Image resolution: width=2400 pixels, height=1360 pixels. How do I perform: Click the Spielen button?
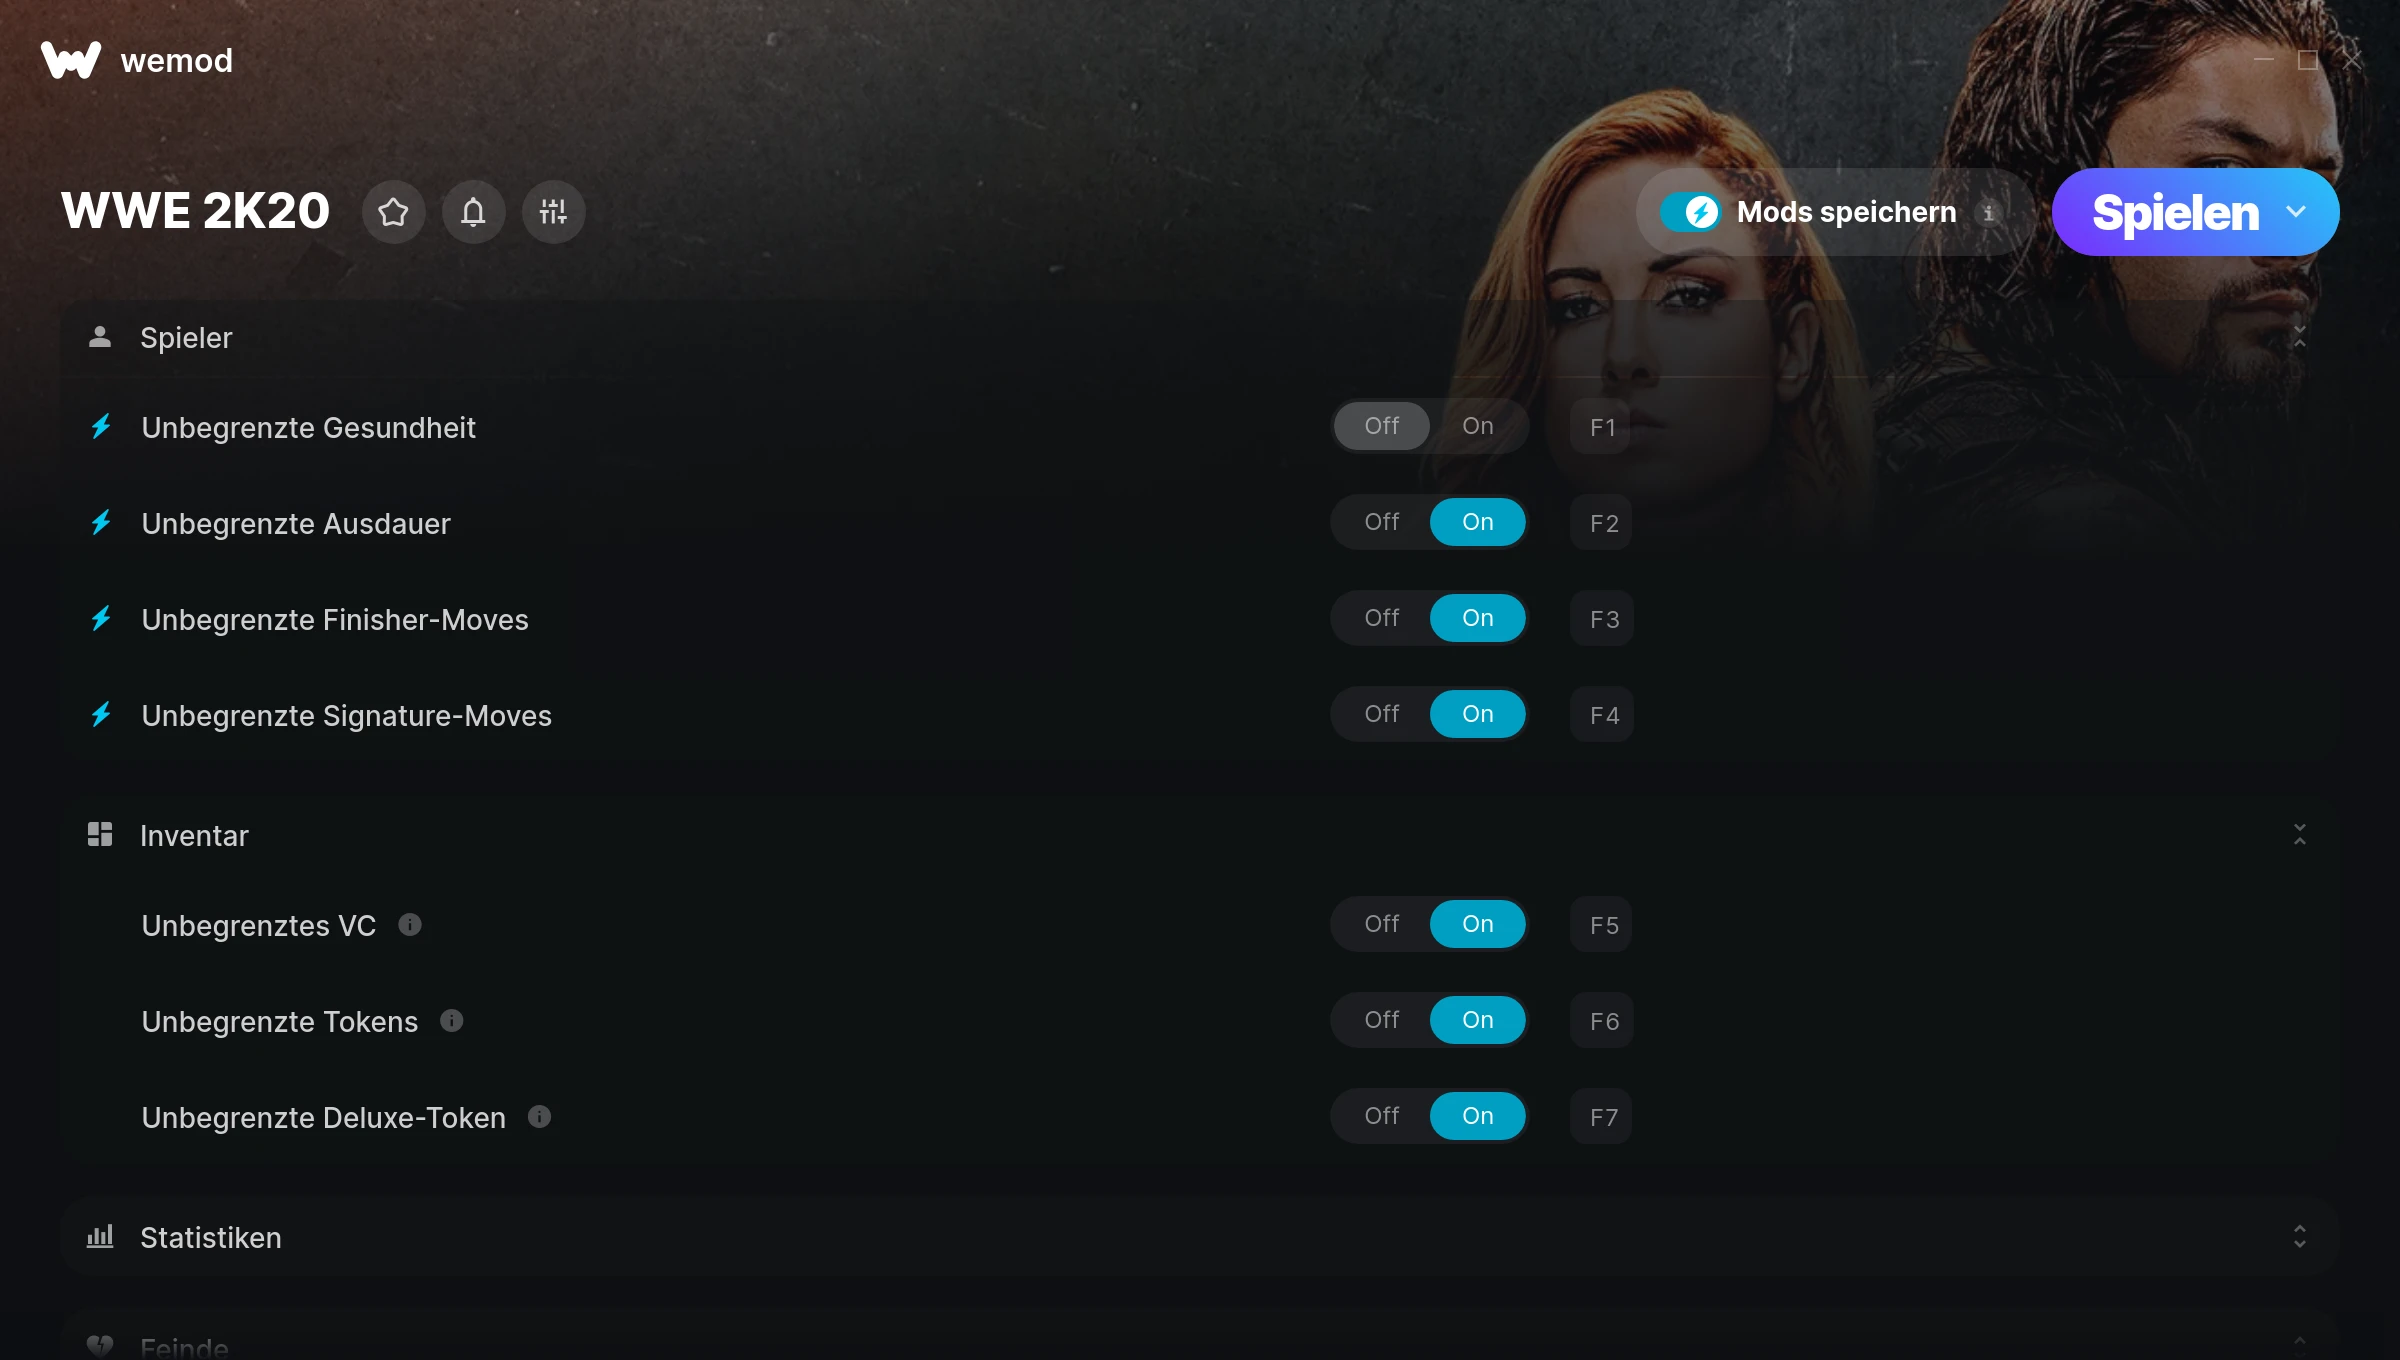click(2175, 212)
